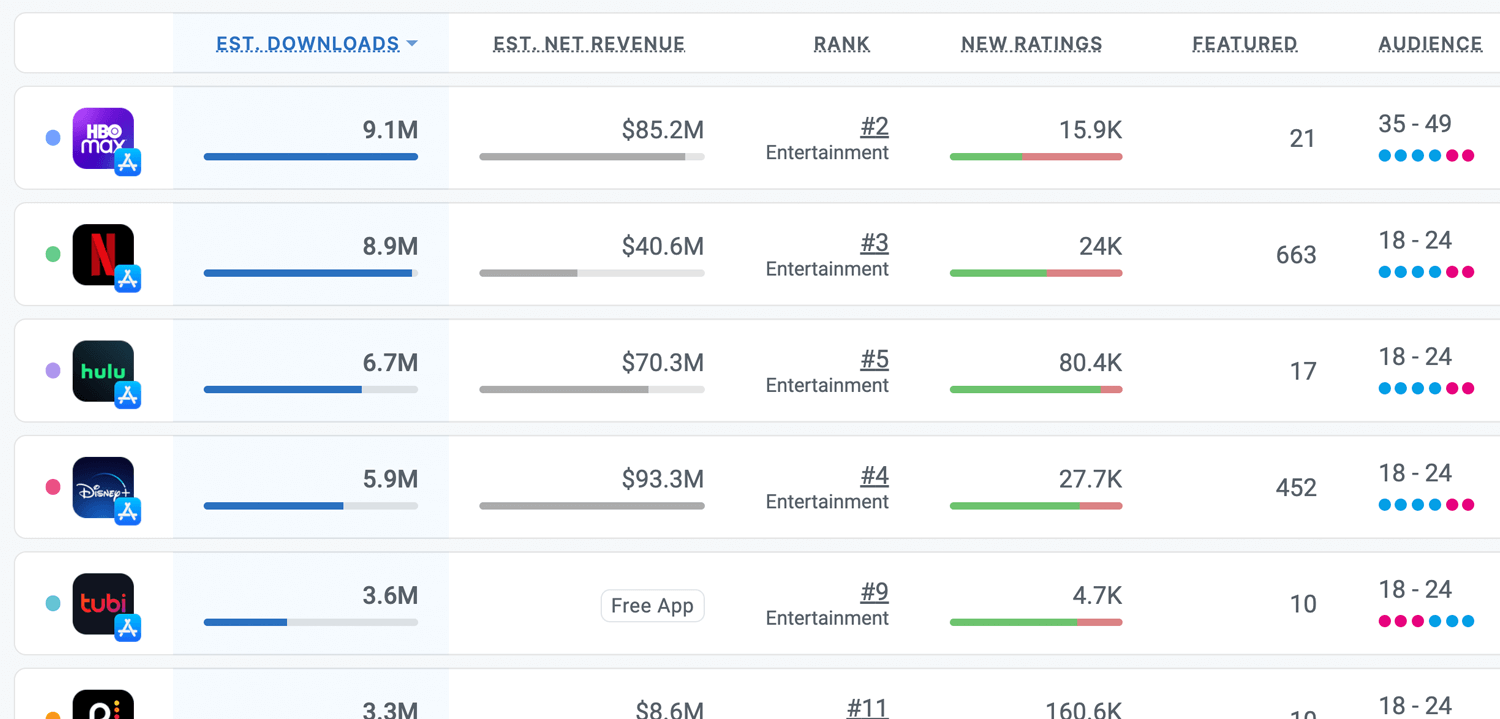Click the sort arrow next to Est. Downloads
This screenshot has height=719, width=1500.
pyautogui.click(x=412, y=44)
